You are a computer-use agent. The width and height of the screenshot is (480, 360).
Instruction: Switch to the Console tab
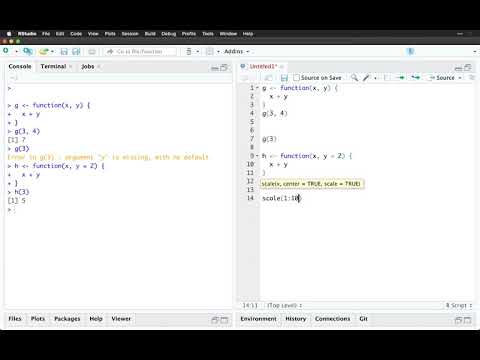pos(20,66)
